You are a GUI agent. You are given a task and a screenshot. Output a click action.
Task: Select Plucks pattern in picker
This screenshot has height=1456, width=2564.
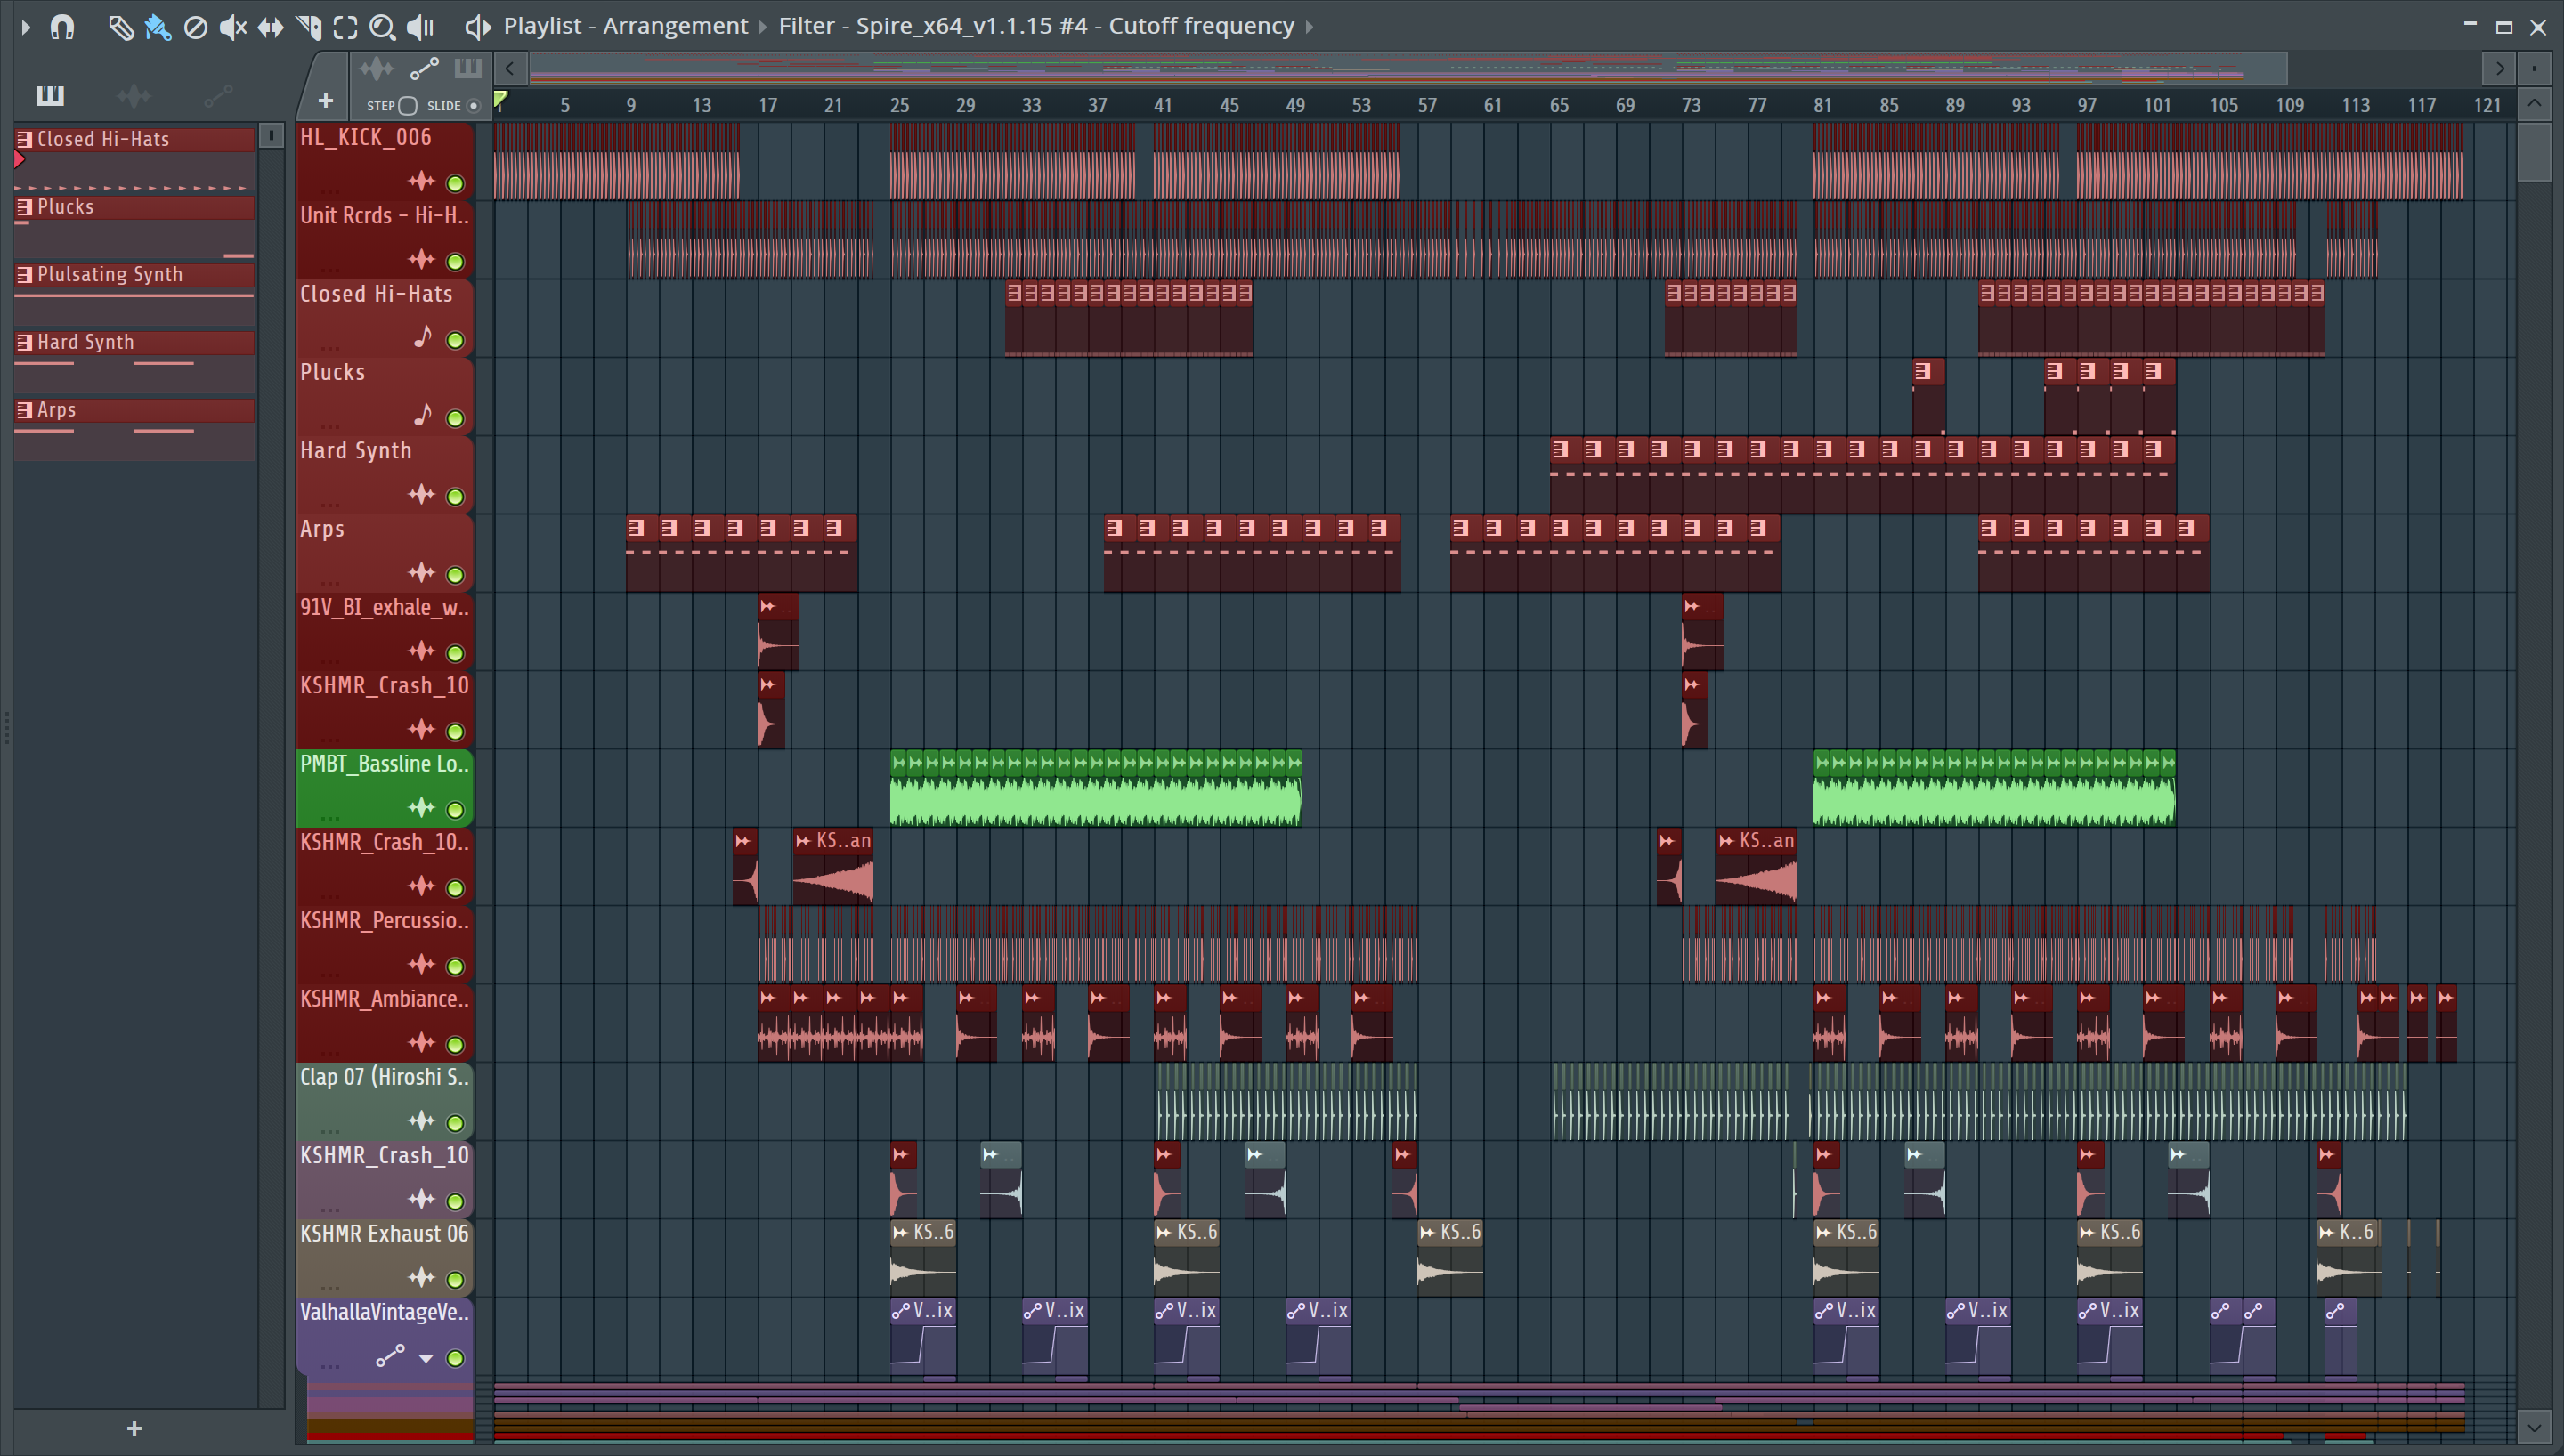(x=134, y=207)
